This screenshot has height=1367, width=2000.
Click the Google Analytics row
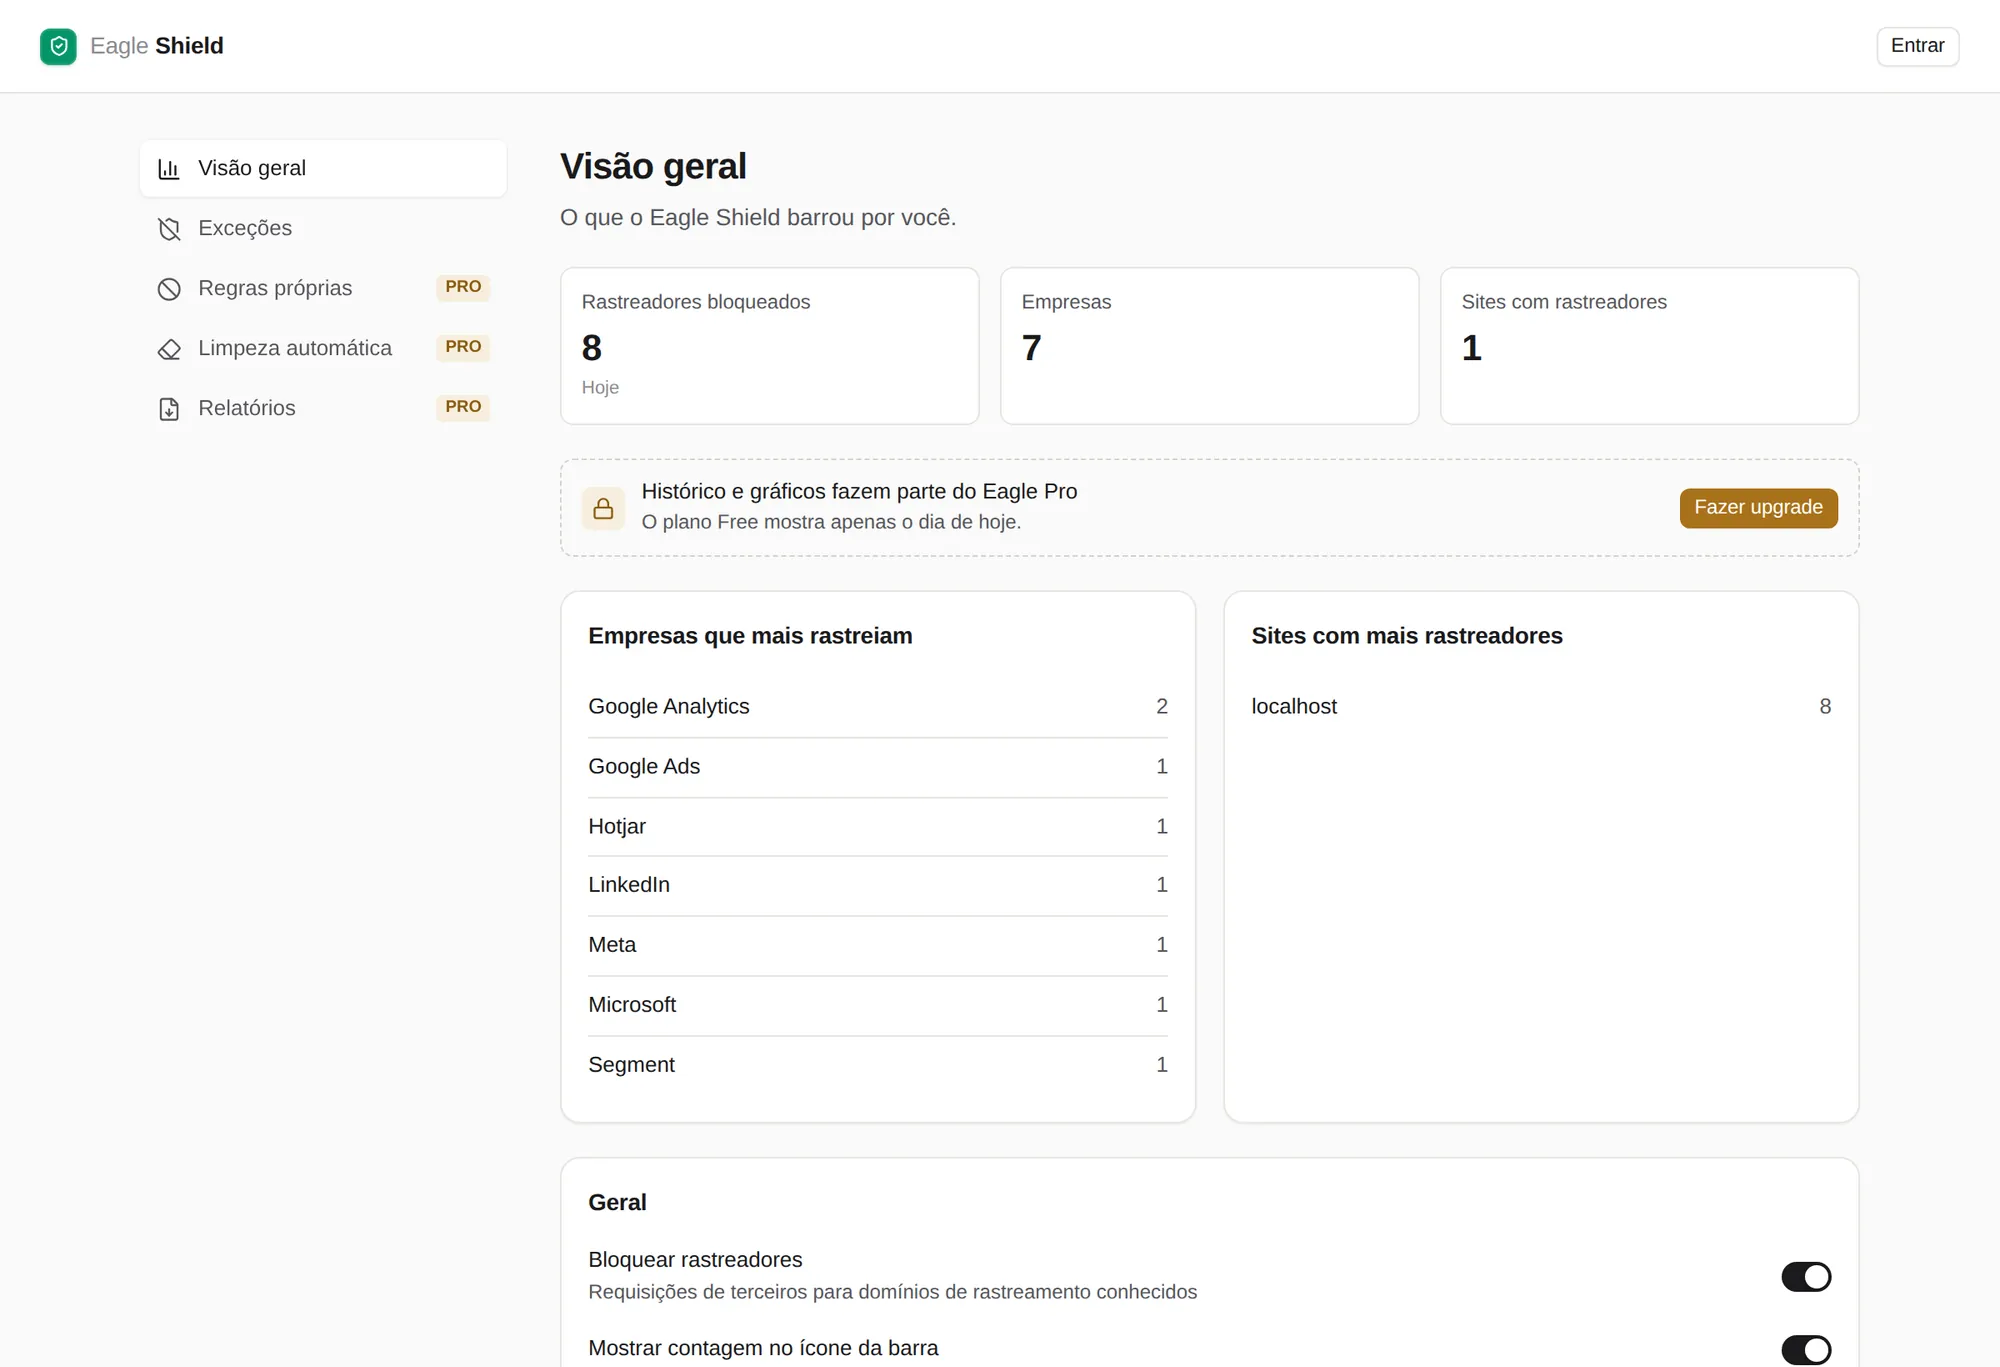[877, 707]
